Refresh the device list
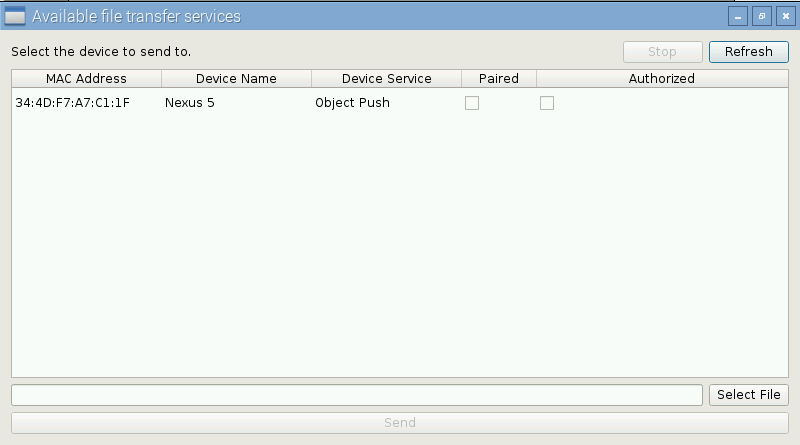Image resolution: width=800 pixels, height=445 pixels. [748, 52]
